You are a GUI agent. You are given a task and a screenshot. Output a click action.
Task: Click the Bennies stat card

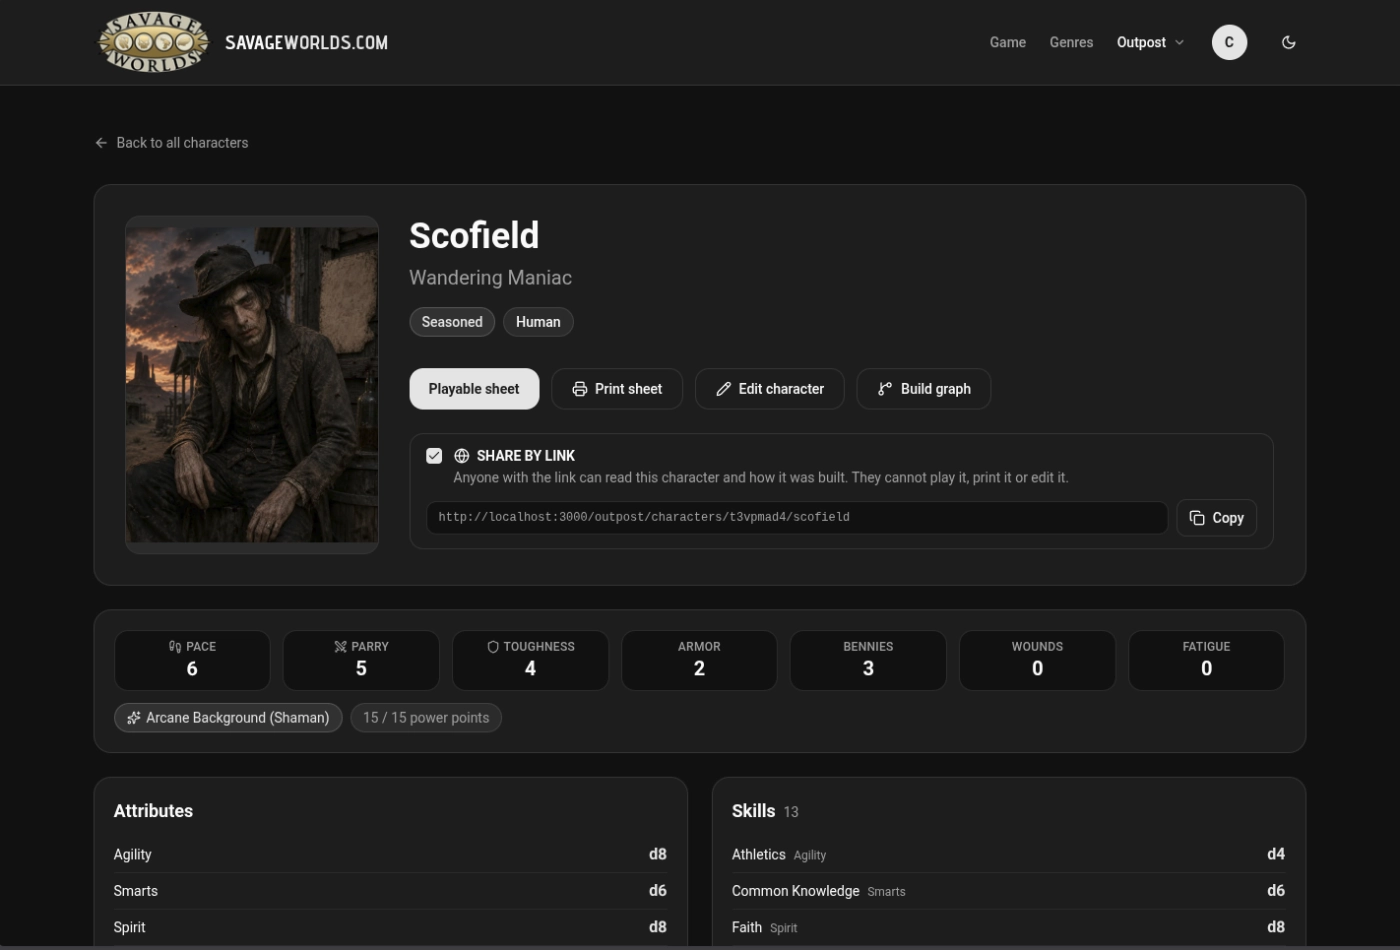click(x=868, y=660)
